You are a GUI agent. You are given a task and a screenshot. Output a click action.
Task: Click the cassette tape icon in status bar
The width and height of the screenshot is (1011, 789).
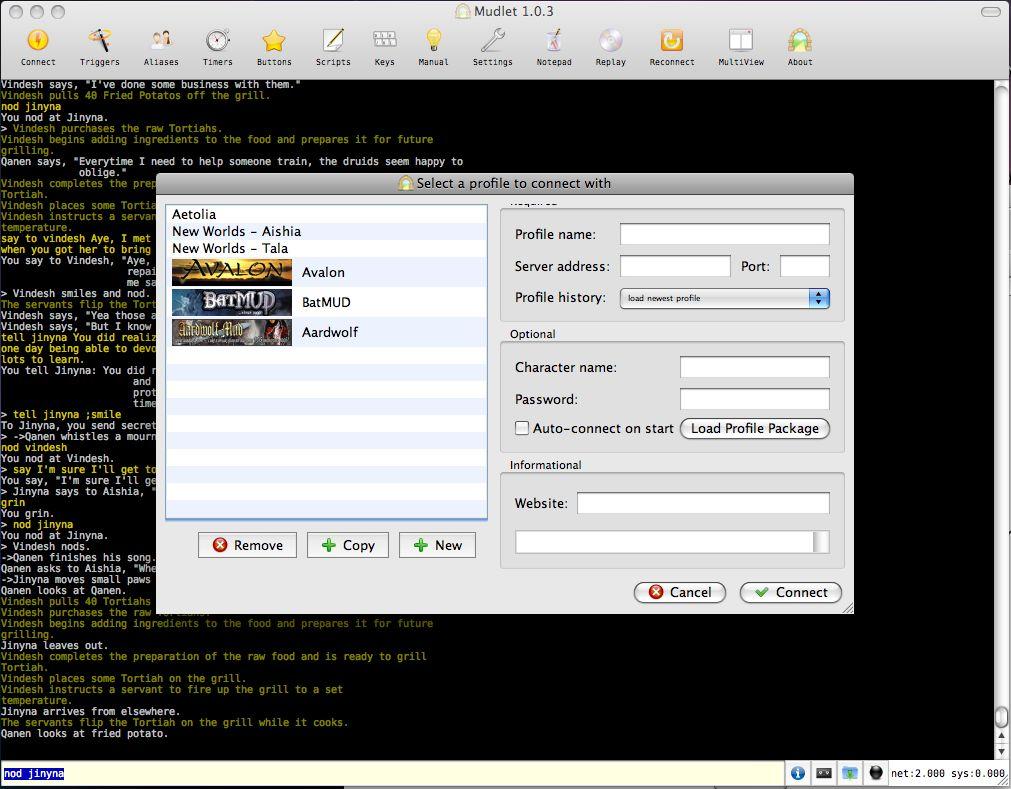pos(824,773)
